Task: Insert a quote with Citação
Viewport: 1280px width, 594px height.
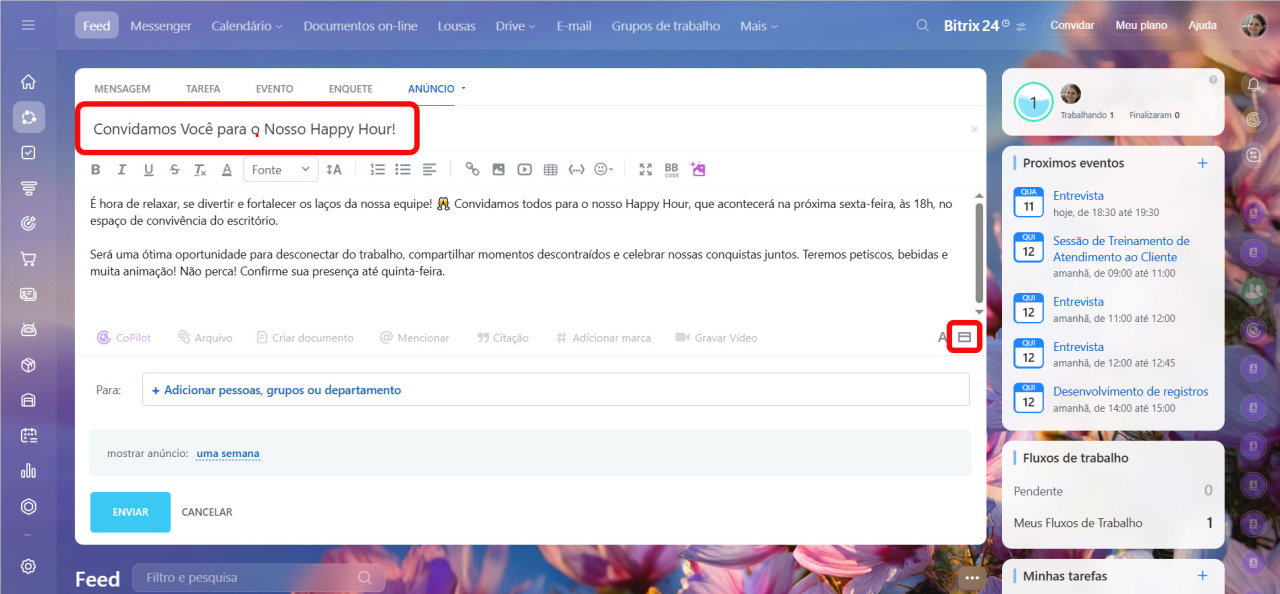Action: point(503,338)
